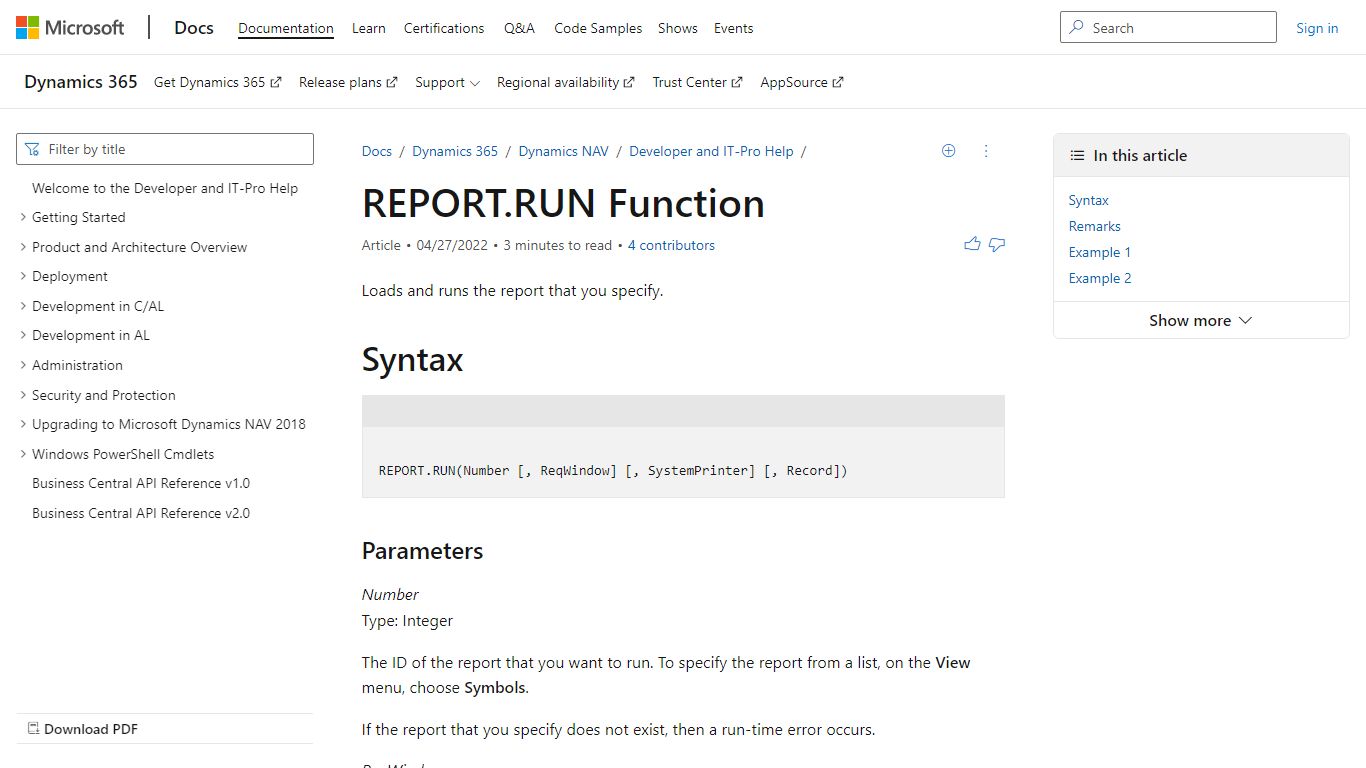Viewport: 1366px width, 768px height.
Task: Open the Events menu item
Action: (x=733, y=28)
